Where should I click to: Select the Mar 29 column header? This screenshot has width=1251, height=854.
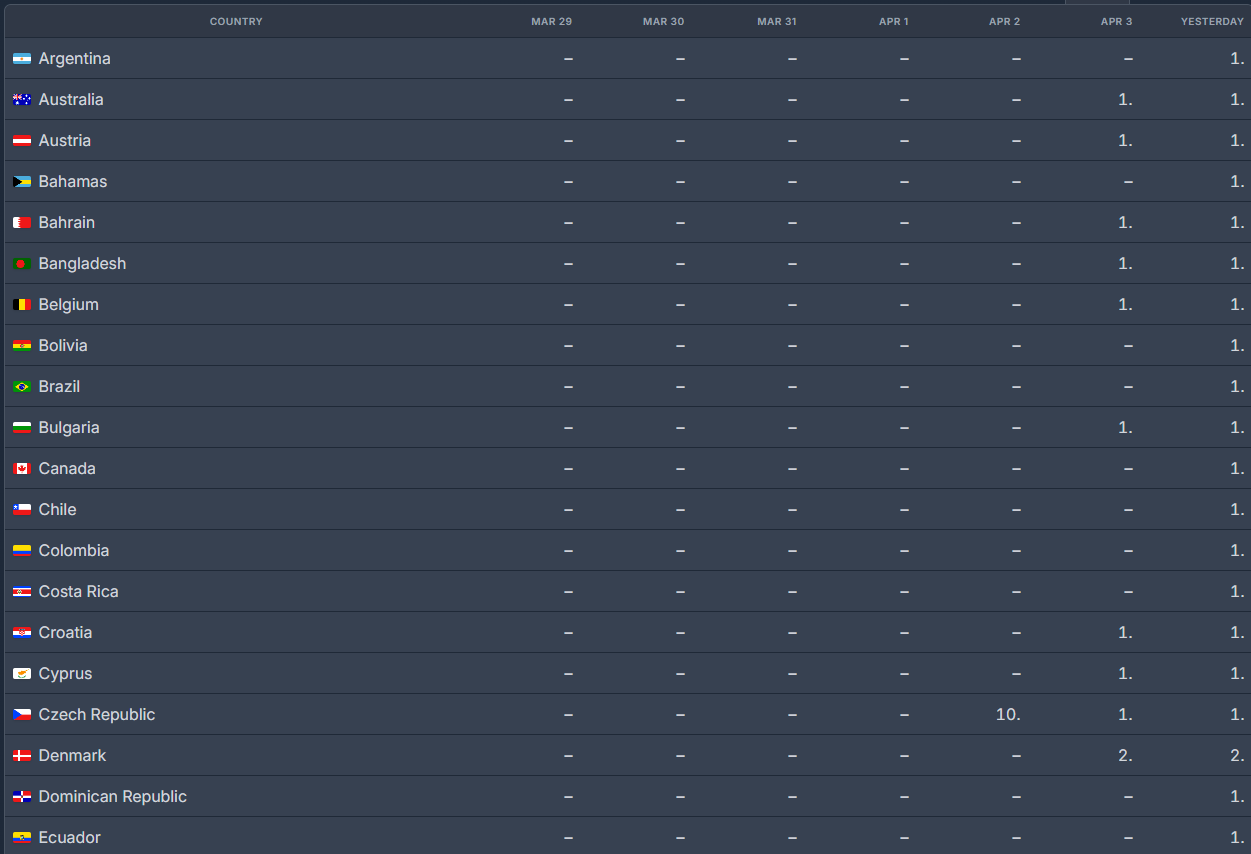[551, 21]
